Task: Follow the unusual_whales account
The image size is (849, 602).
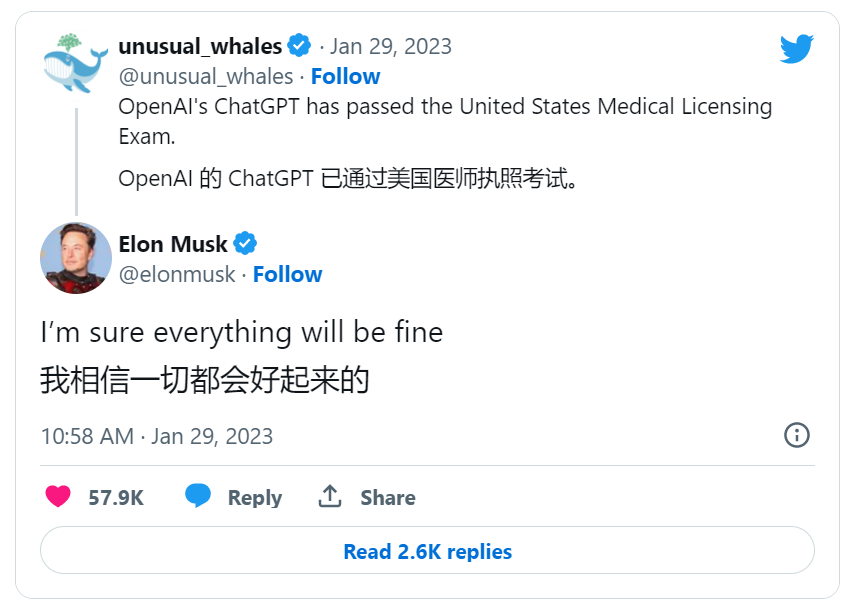Action: (x=345, y=76)
